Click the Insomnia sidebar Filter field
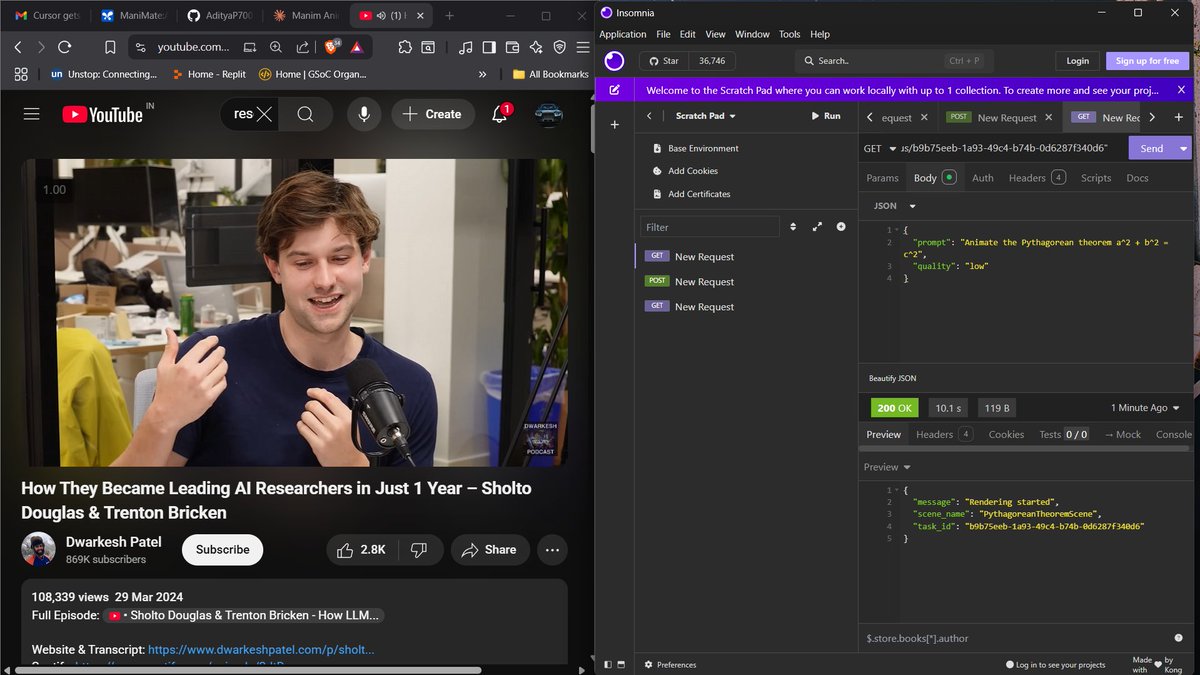The image size is (1200, 675). tap(710, 227)
